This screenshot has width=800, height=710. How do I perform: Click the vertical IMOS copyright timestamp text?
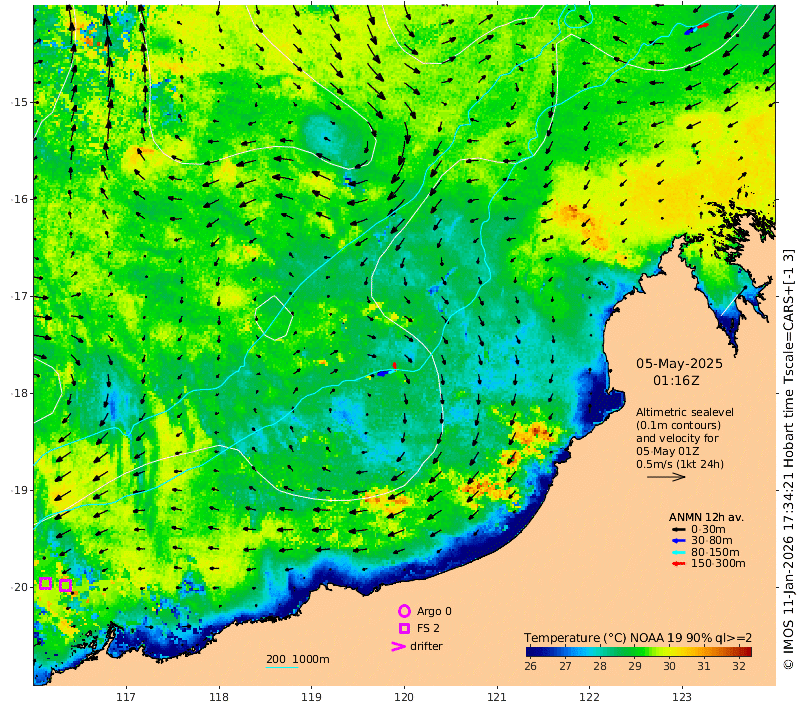click(789, 459)
